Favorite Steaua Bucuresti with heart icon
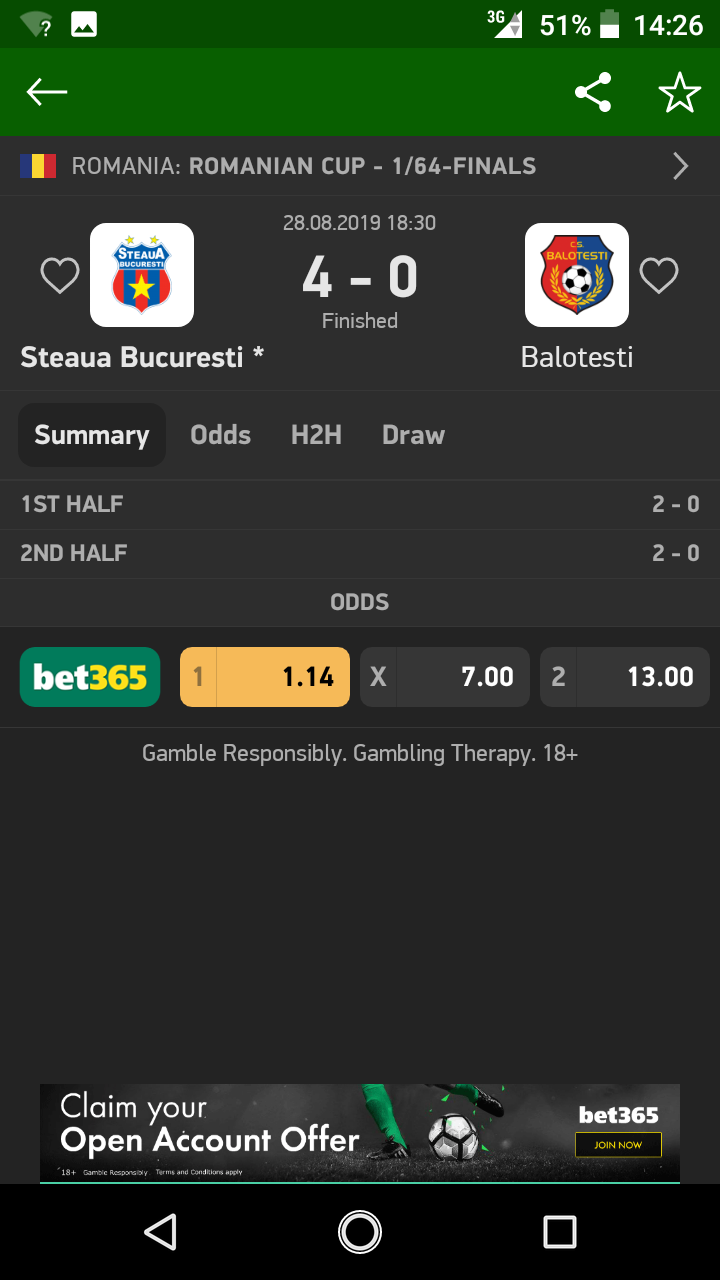 [x=60, y=276]
